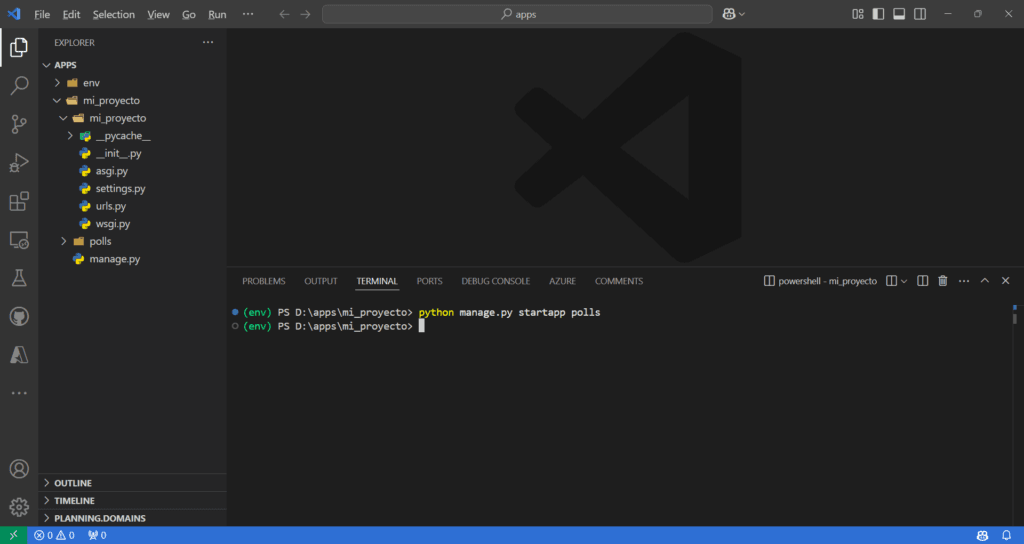Viewport: 1024px width, 544px height.
Task: Open Explorer views and more actions
Action: pos(208,42)
